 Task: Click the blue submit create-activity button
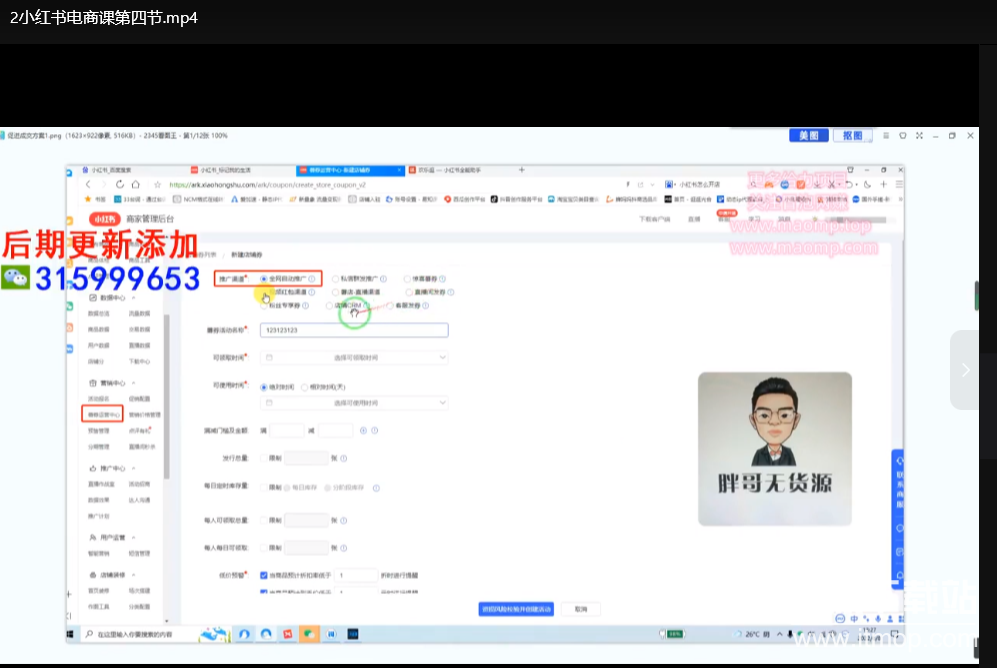[x=516, y=609]
